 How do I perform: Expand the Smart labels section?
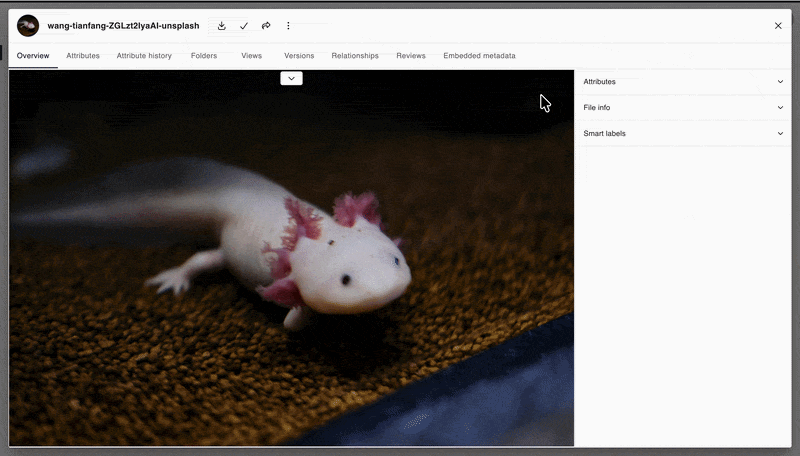click(x=683, y=134)
